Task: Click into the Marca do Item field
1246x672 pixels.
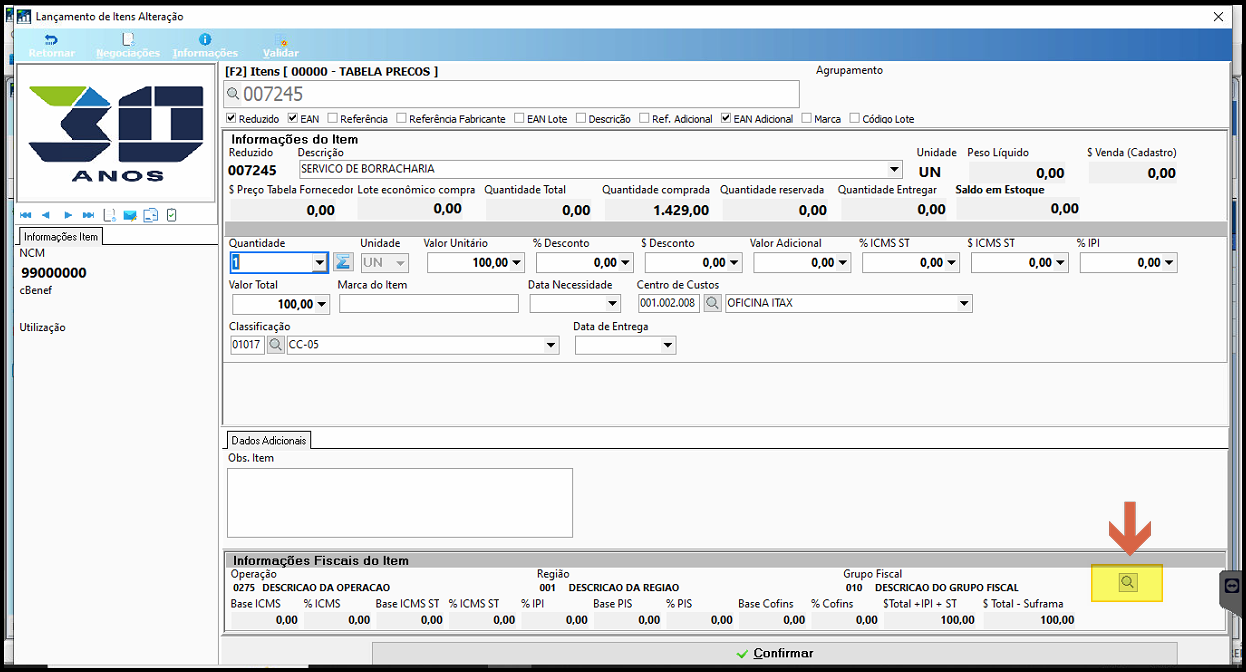Action: (x=429, y=304)
